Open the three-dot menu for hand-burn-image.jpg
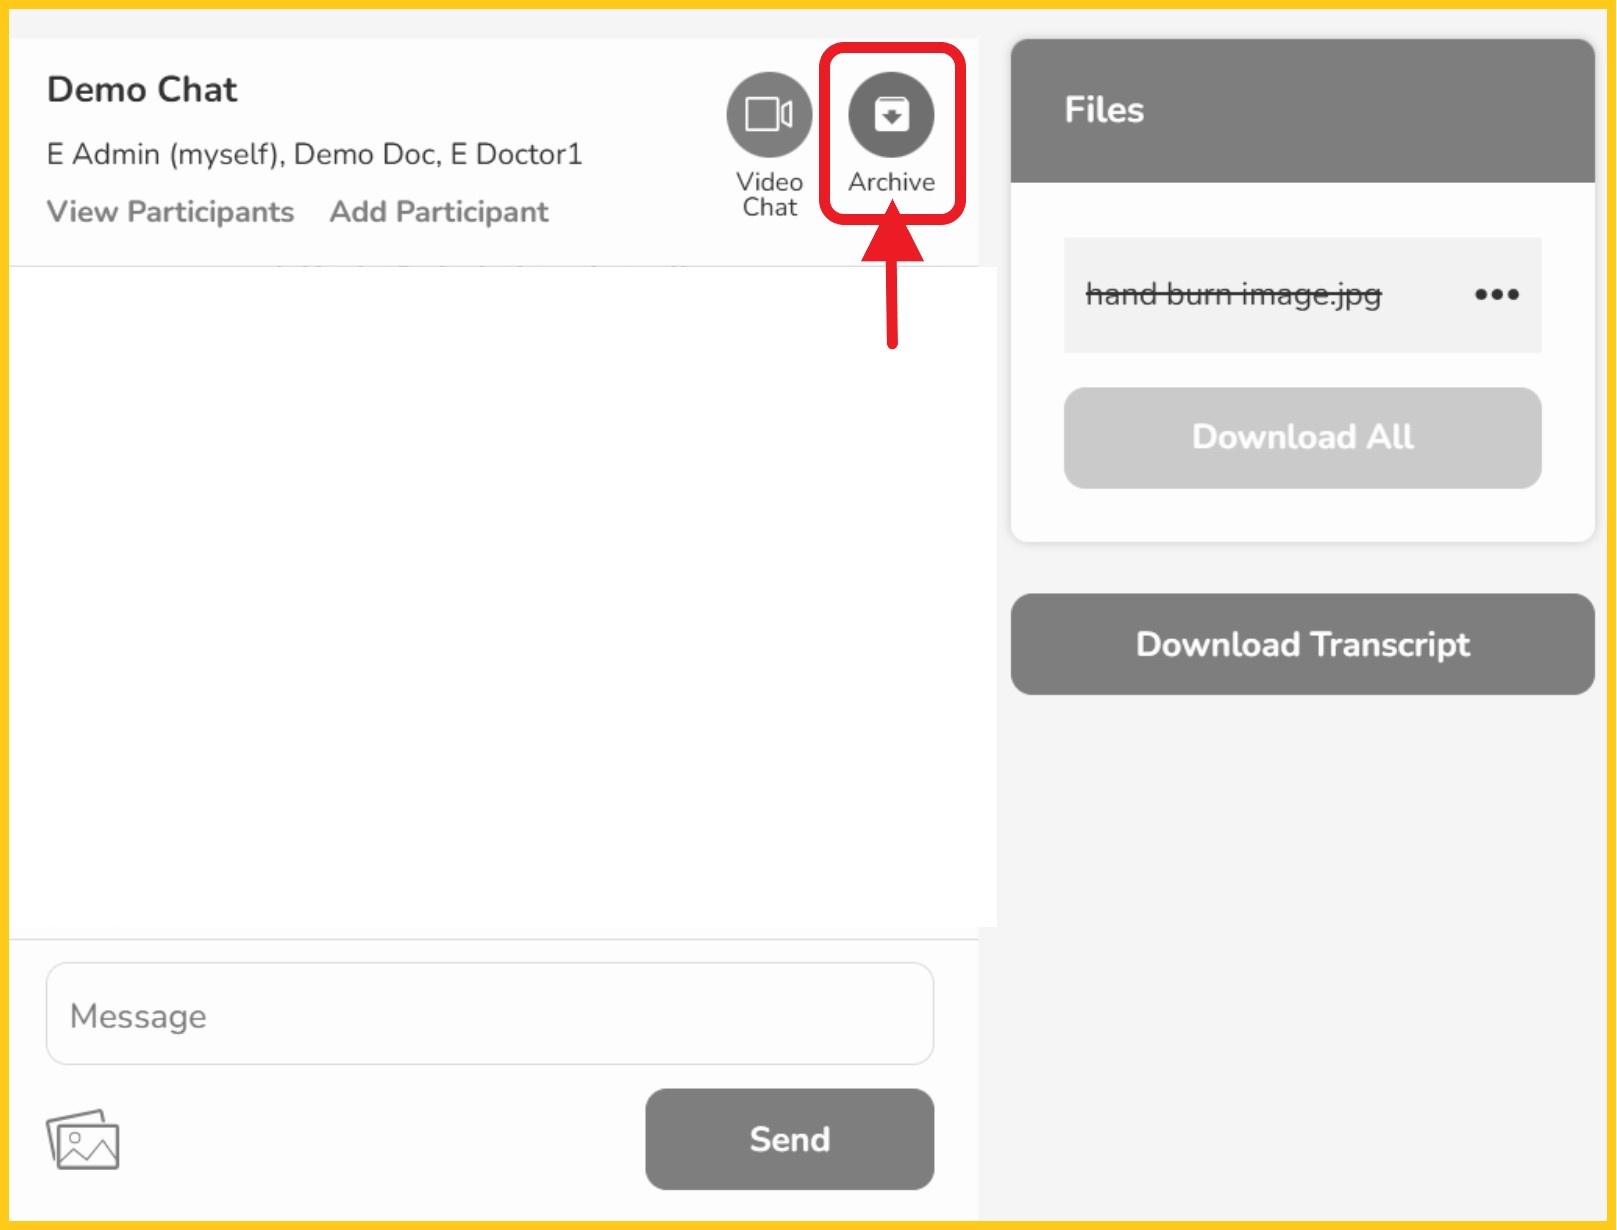This screenshot has height=1230, width=1617. [1496, 294]
